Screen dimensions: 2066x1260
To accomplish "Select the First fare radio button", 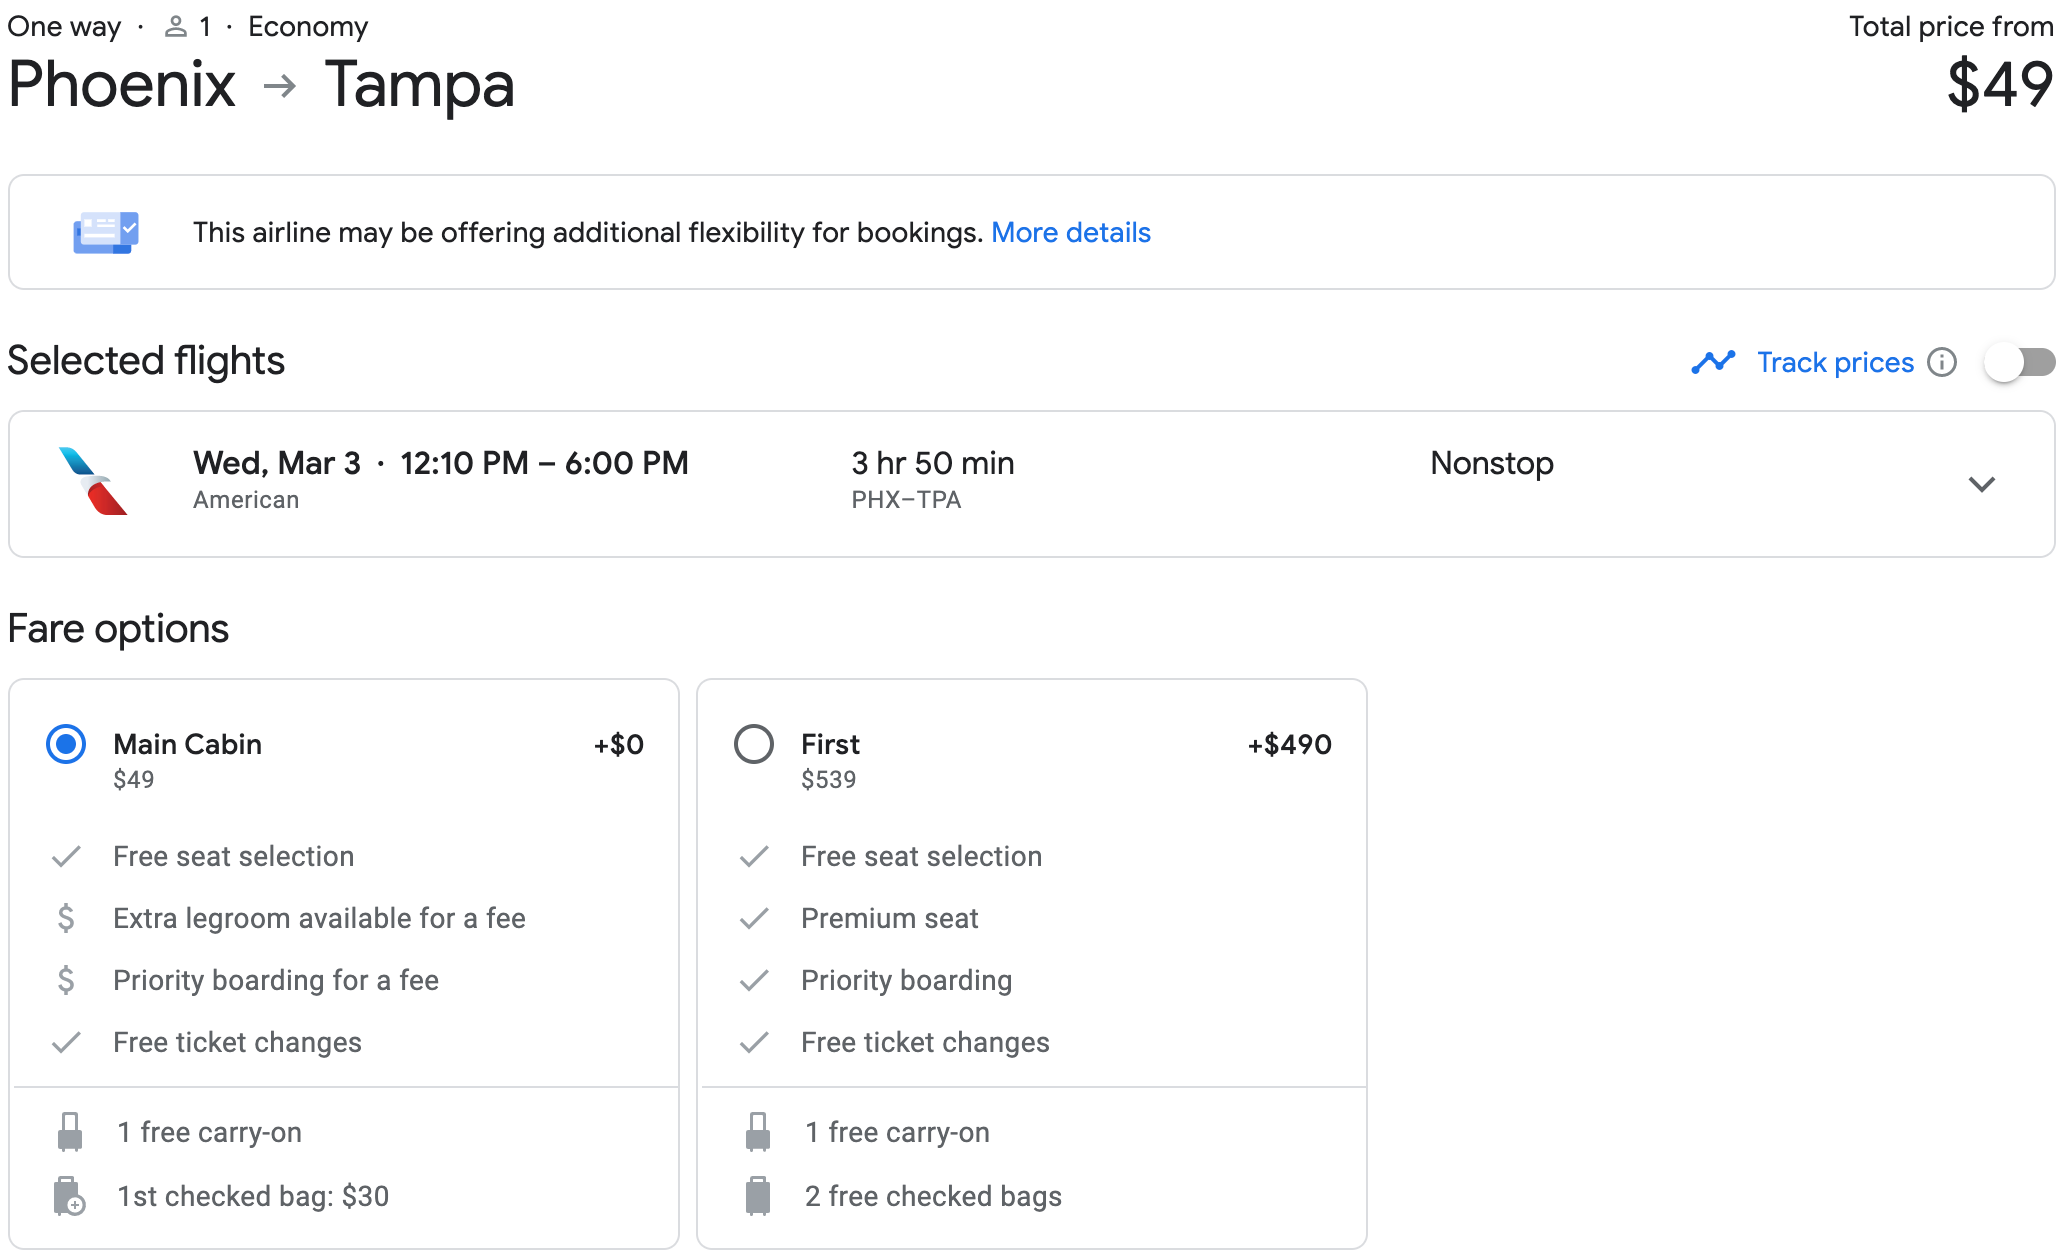I will click(754, 744).
